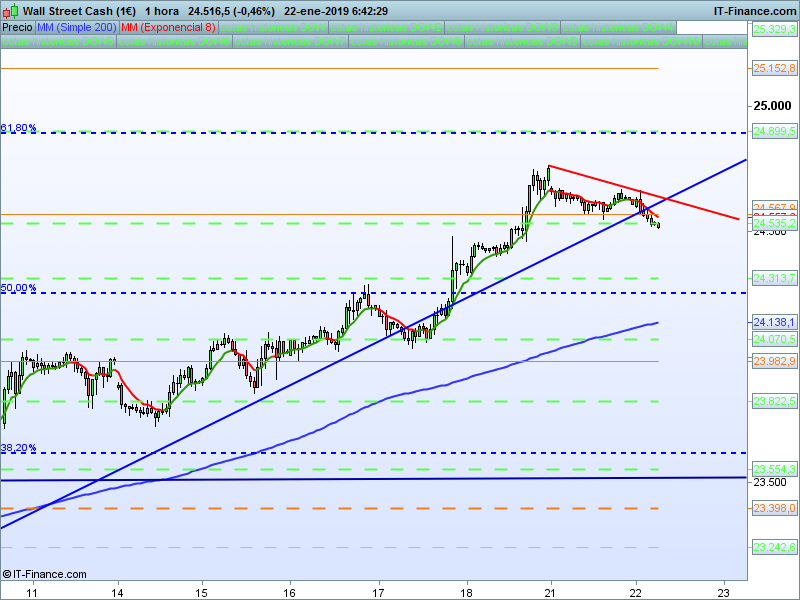Click the 23.500 axis value
This screenshot has height=600, width=800.
click(770, 482)
